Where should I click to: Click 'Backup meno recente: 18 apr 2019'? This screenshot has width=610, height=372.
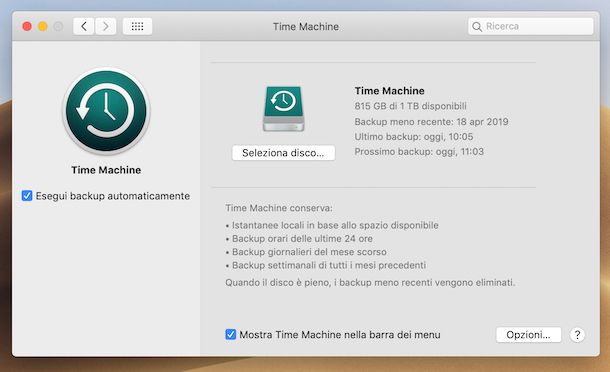[x=431, y=121]
